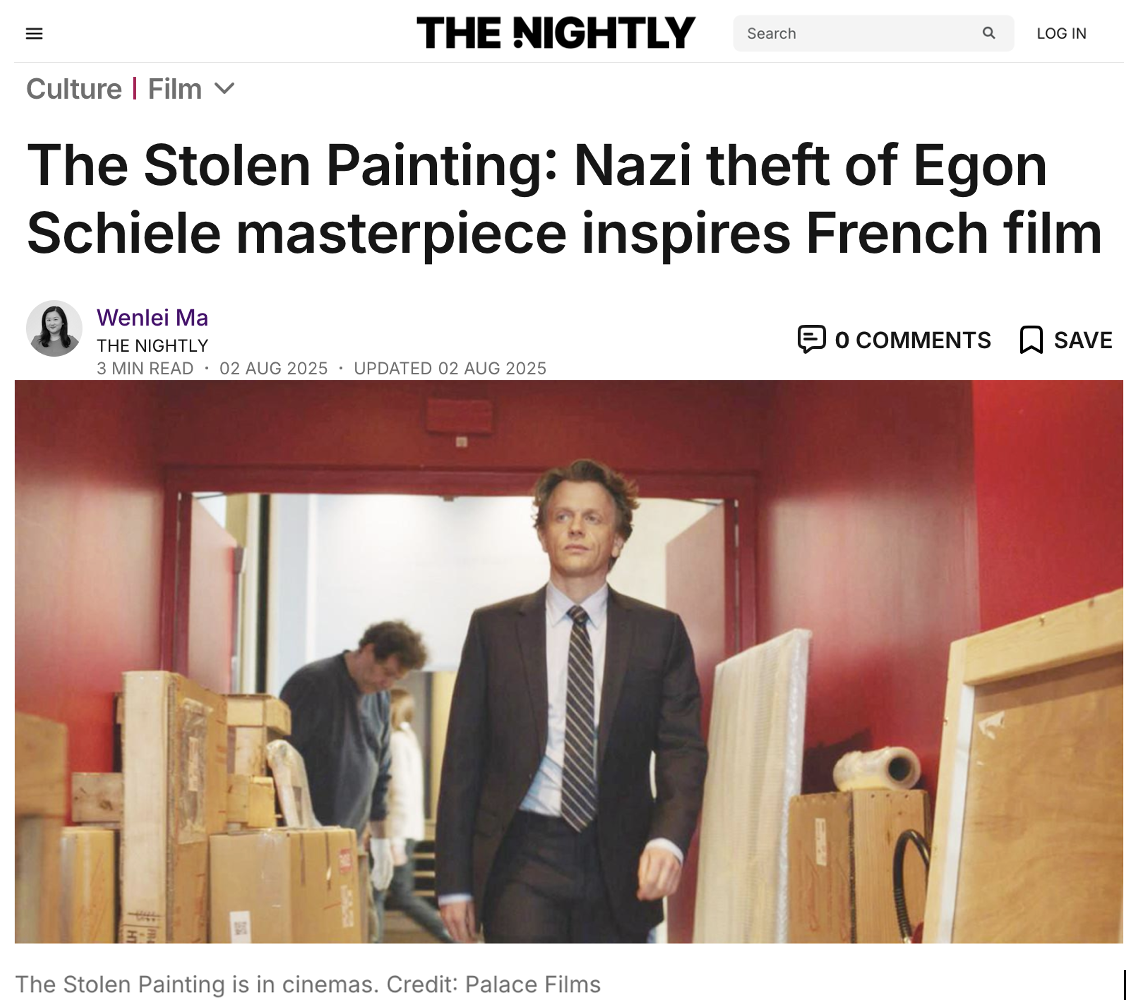Click The Nightly logo
The width and height of the screenshot is (1130, 1004).
pyautogui.click(x=556, y=33)
